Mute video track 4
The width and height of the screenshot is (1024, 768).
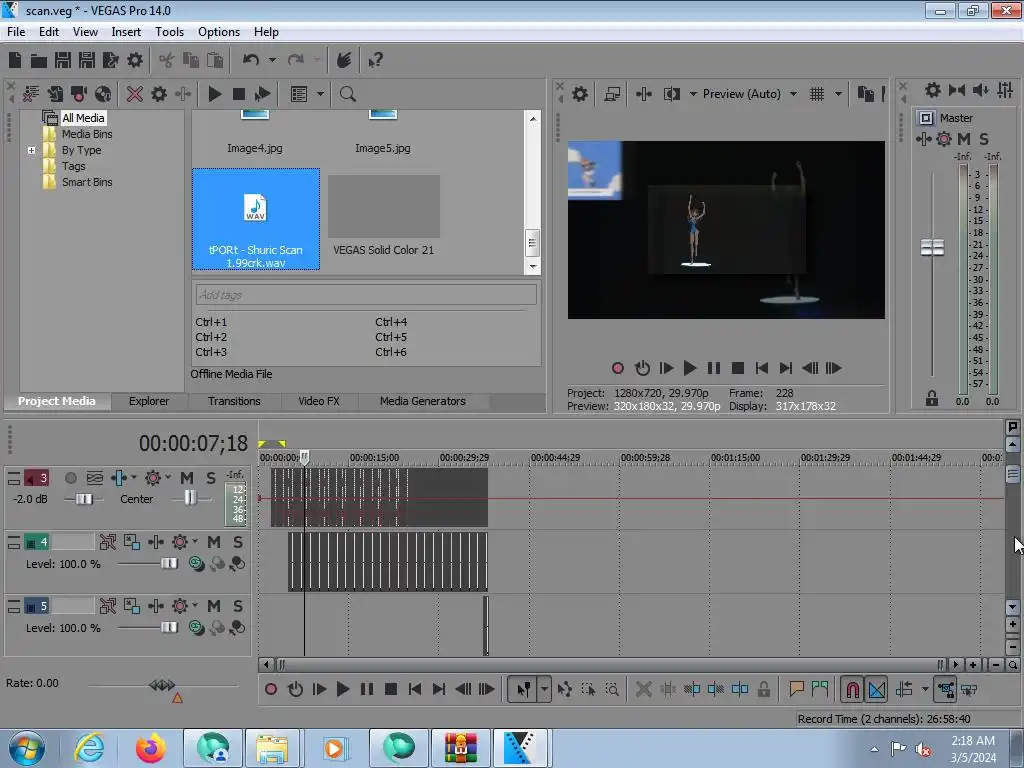click(x=214, y=542)
